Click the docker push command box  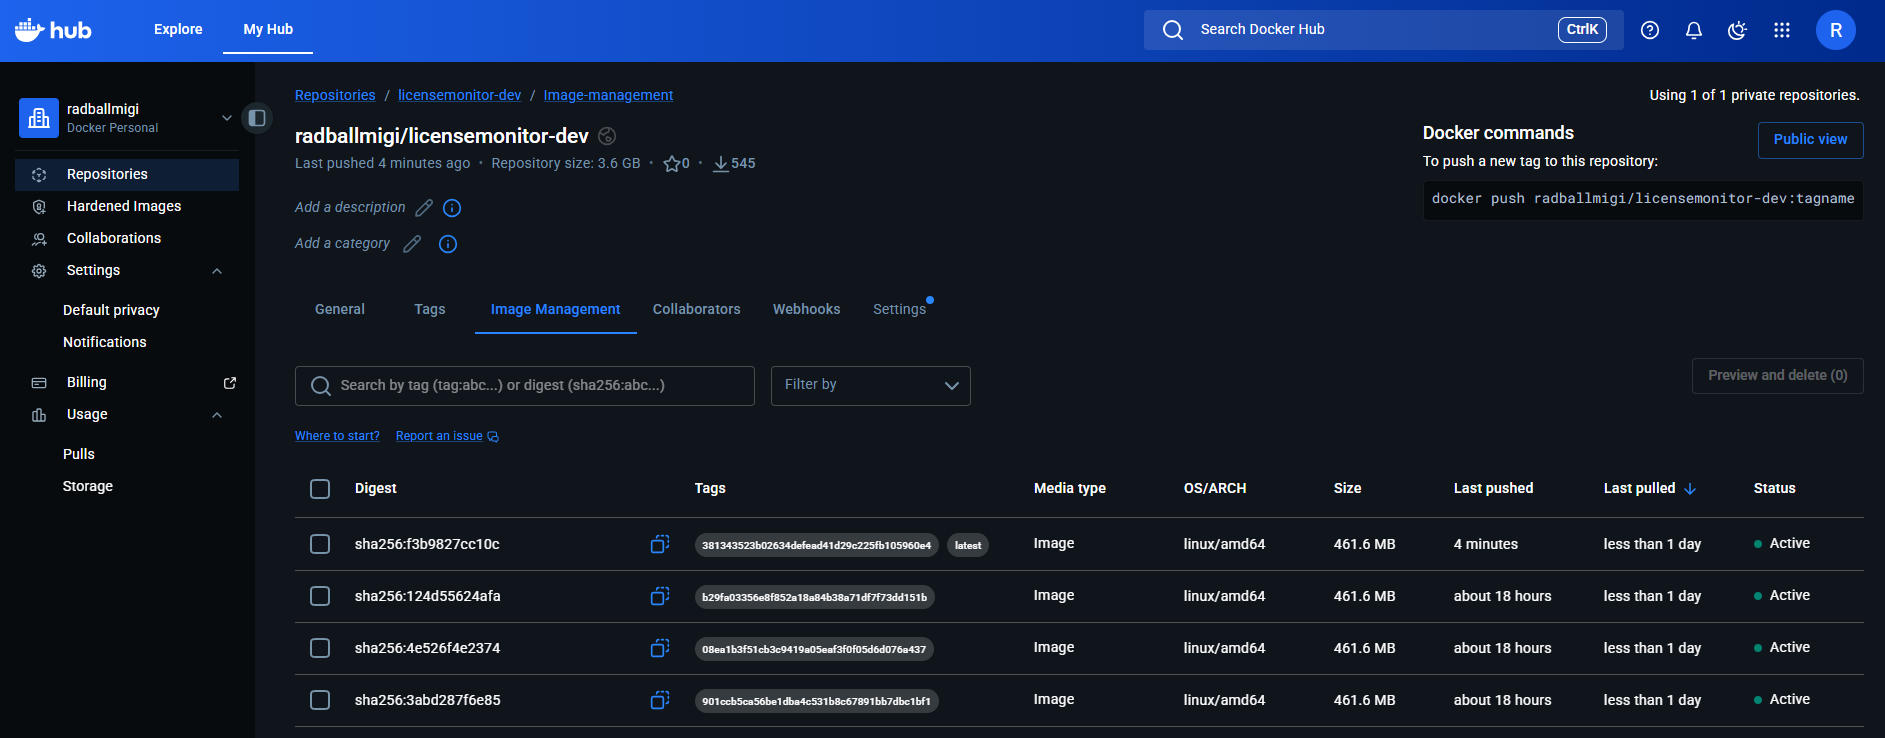coord(1643,199)
